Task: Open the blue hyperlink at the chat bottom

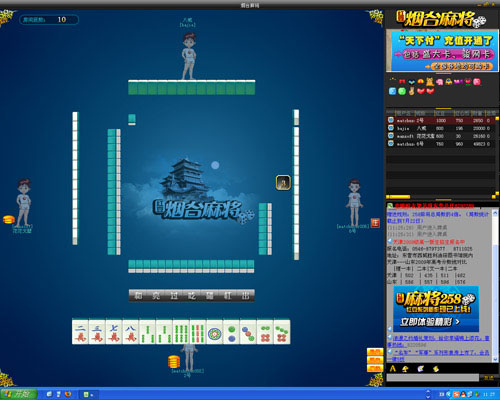Action: point(438,355)
